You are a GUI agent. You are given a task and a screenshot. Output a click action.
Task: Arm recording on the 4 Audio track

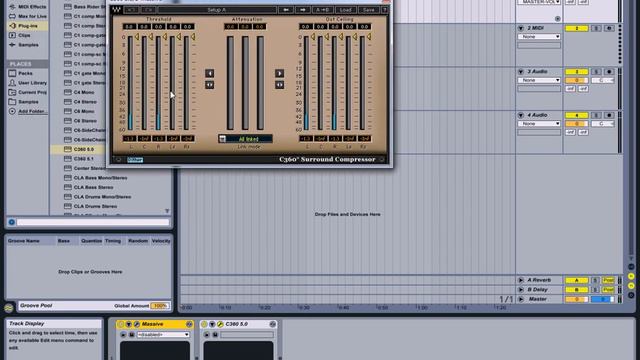609,116
